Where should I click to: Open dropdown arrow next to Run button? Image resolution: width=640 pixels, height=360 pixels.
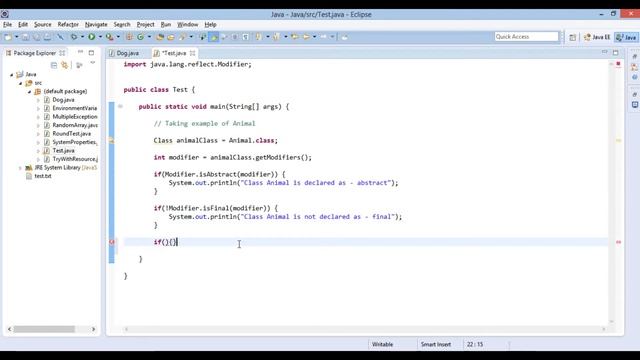click(x=100, y=37)
